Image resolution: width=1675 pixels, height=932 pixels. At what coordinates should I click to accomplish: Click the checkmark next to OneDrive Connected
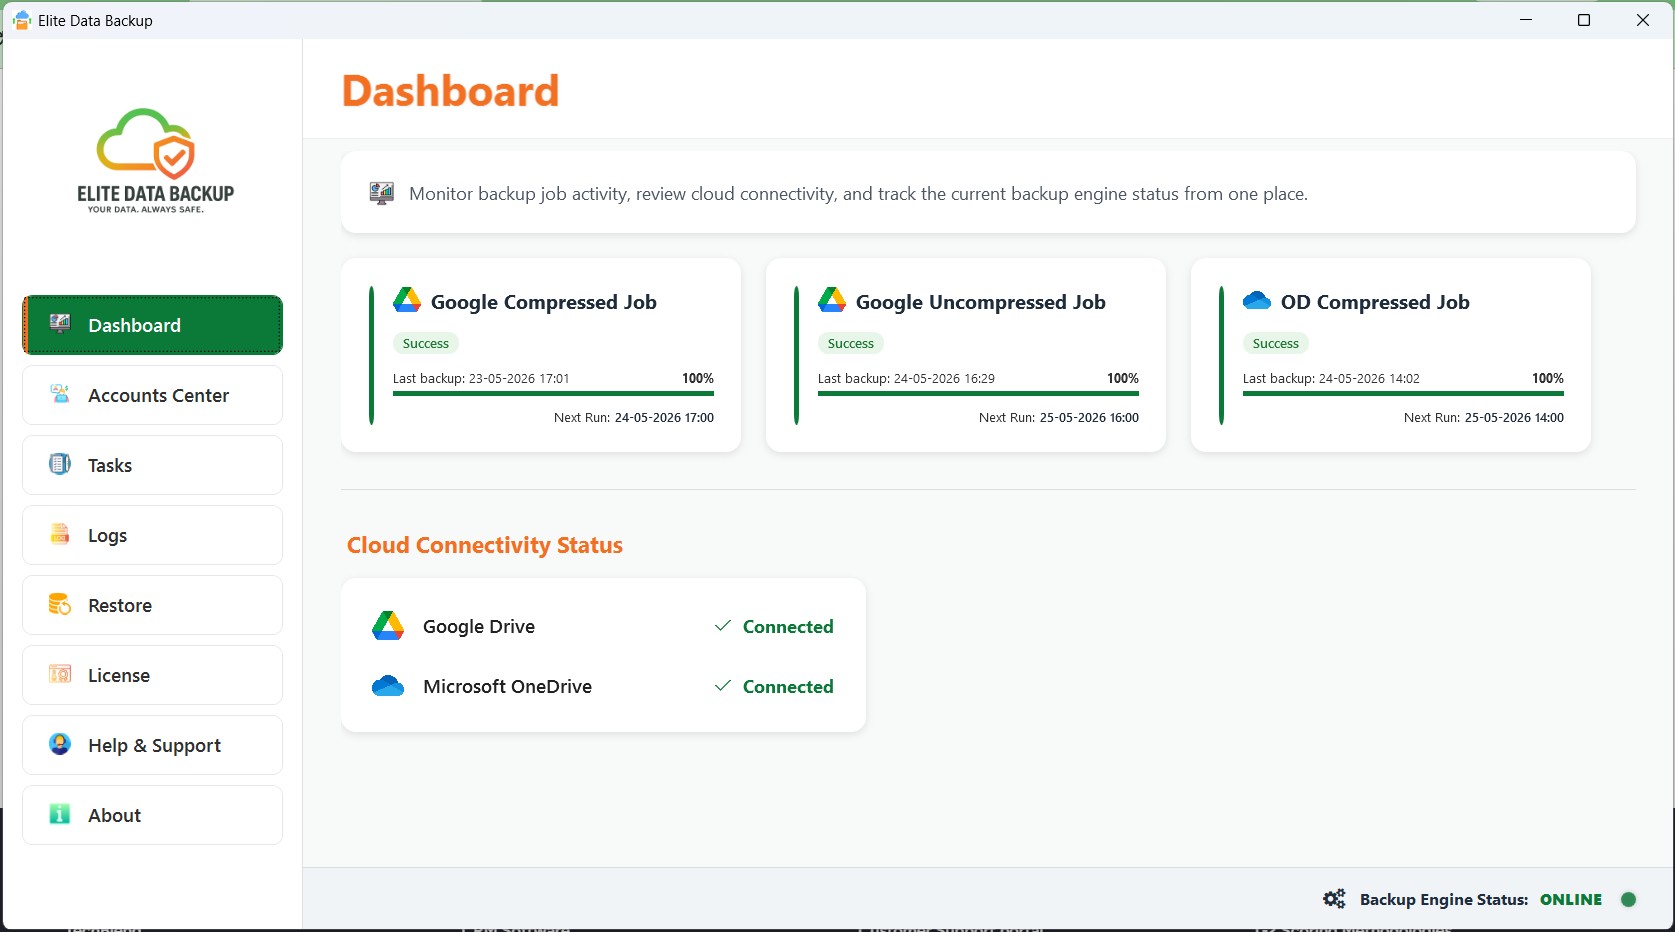722,686
